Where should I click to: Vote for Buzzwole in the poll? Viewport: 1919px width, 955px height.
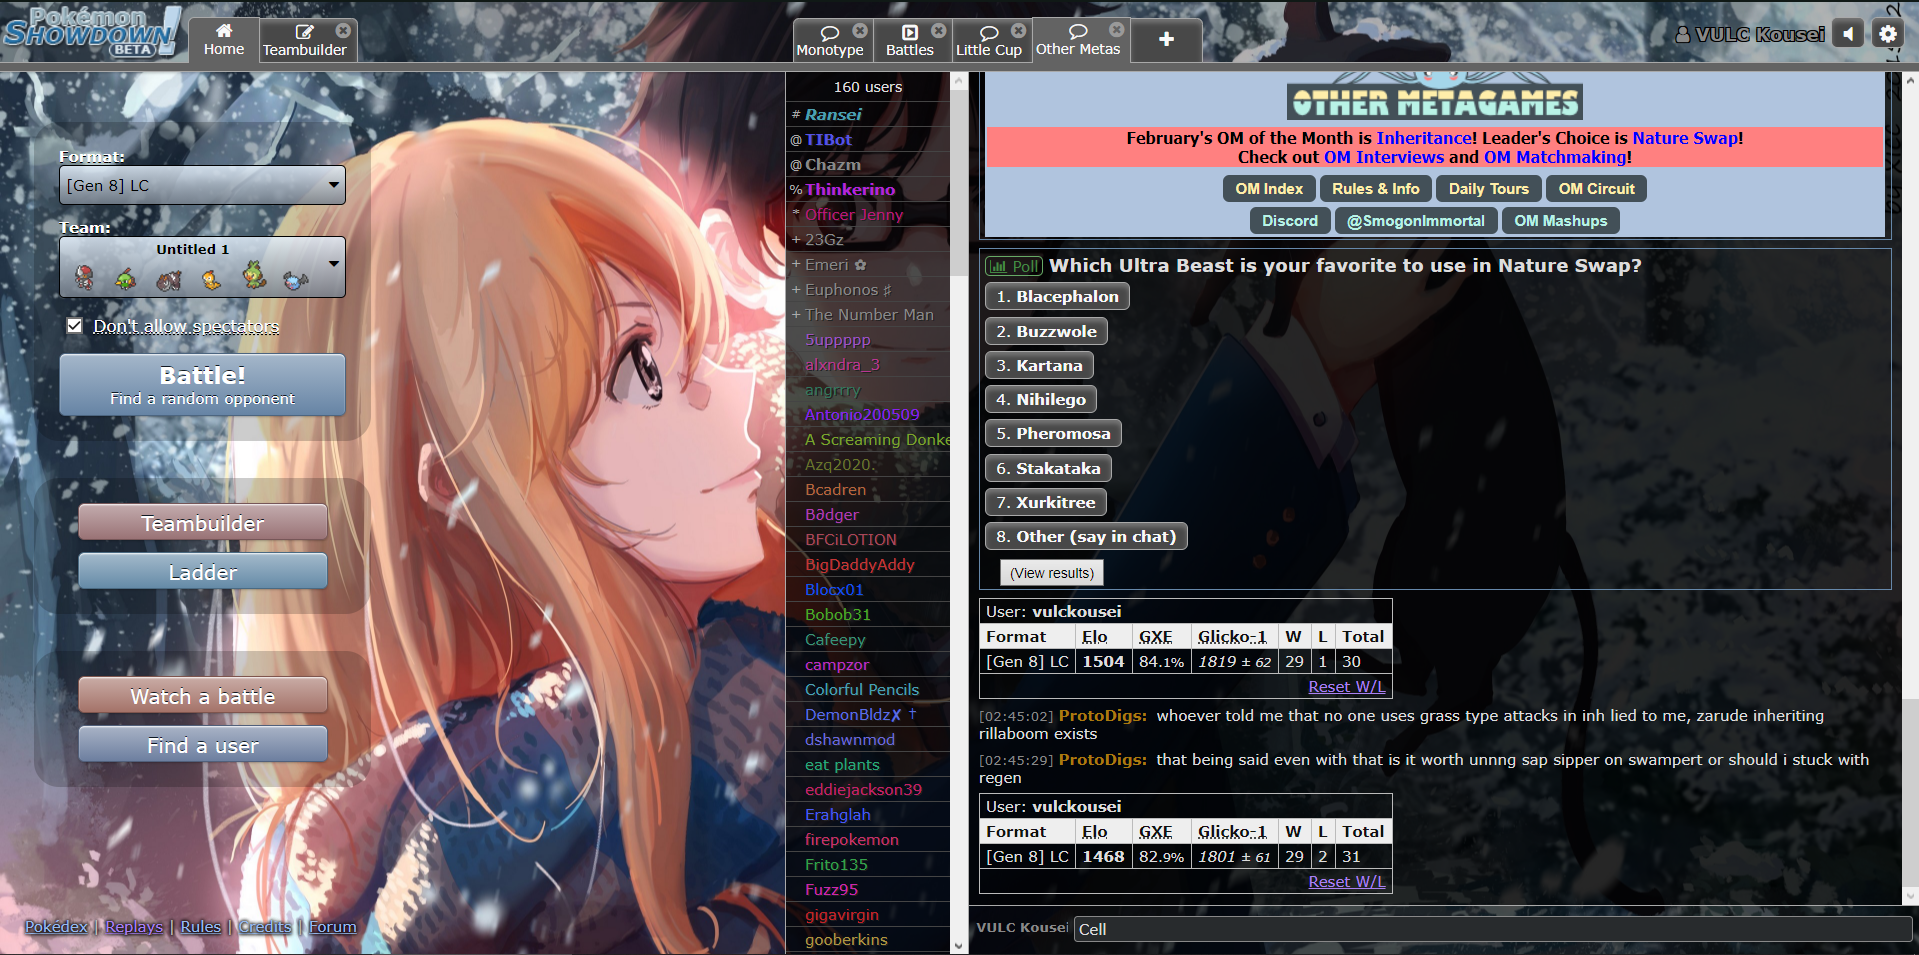(x=1046, y=331)
